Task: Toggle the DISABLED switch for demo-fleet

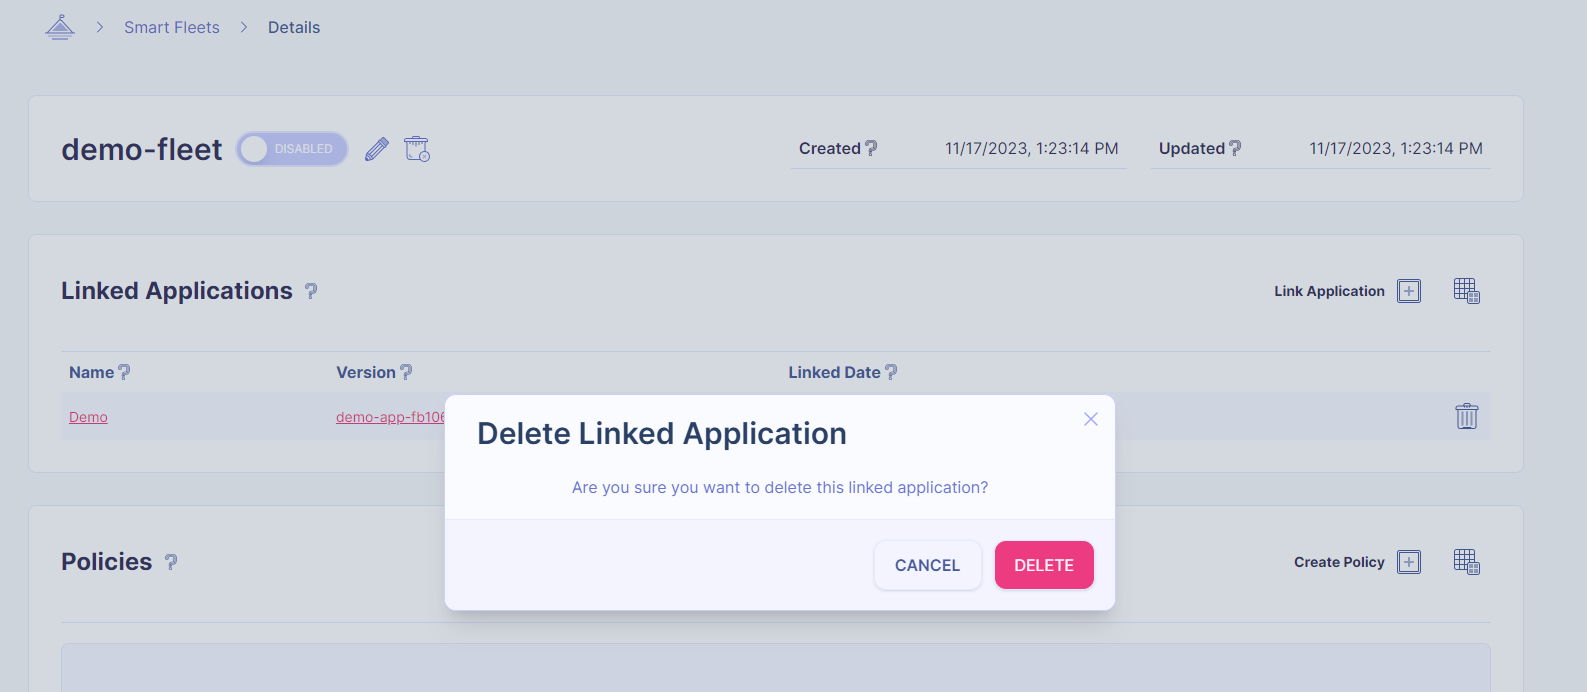Action: 292,149
